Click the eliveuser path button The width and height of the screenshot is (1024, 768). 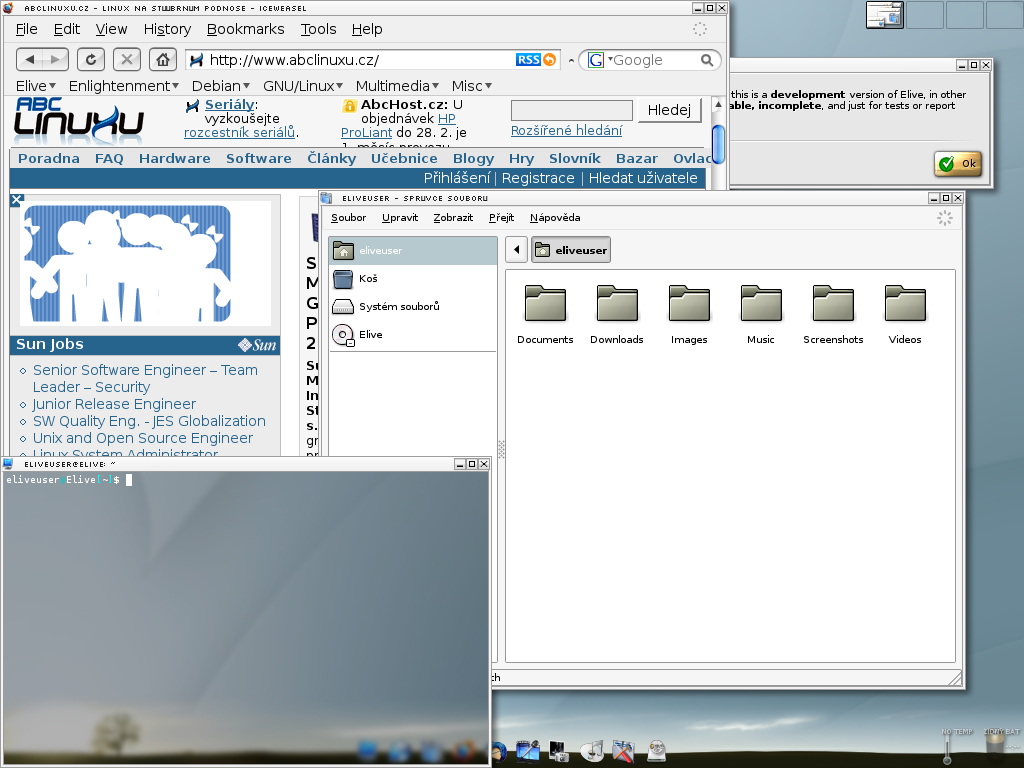coord(571,250)
